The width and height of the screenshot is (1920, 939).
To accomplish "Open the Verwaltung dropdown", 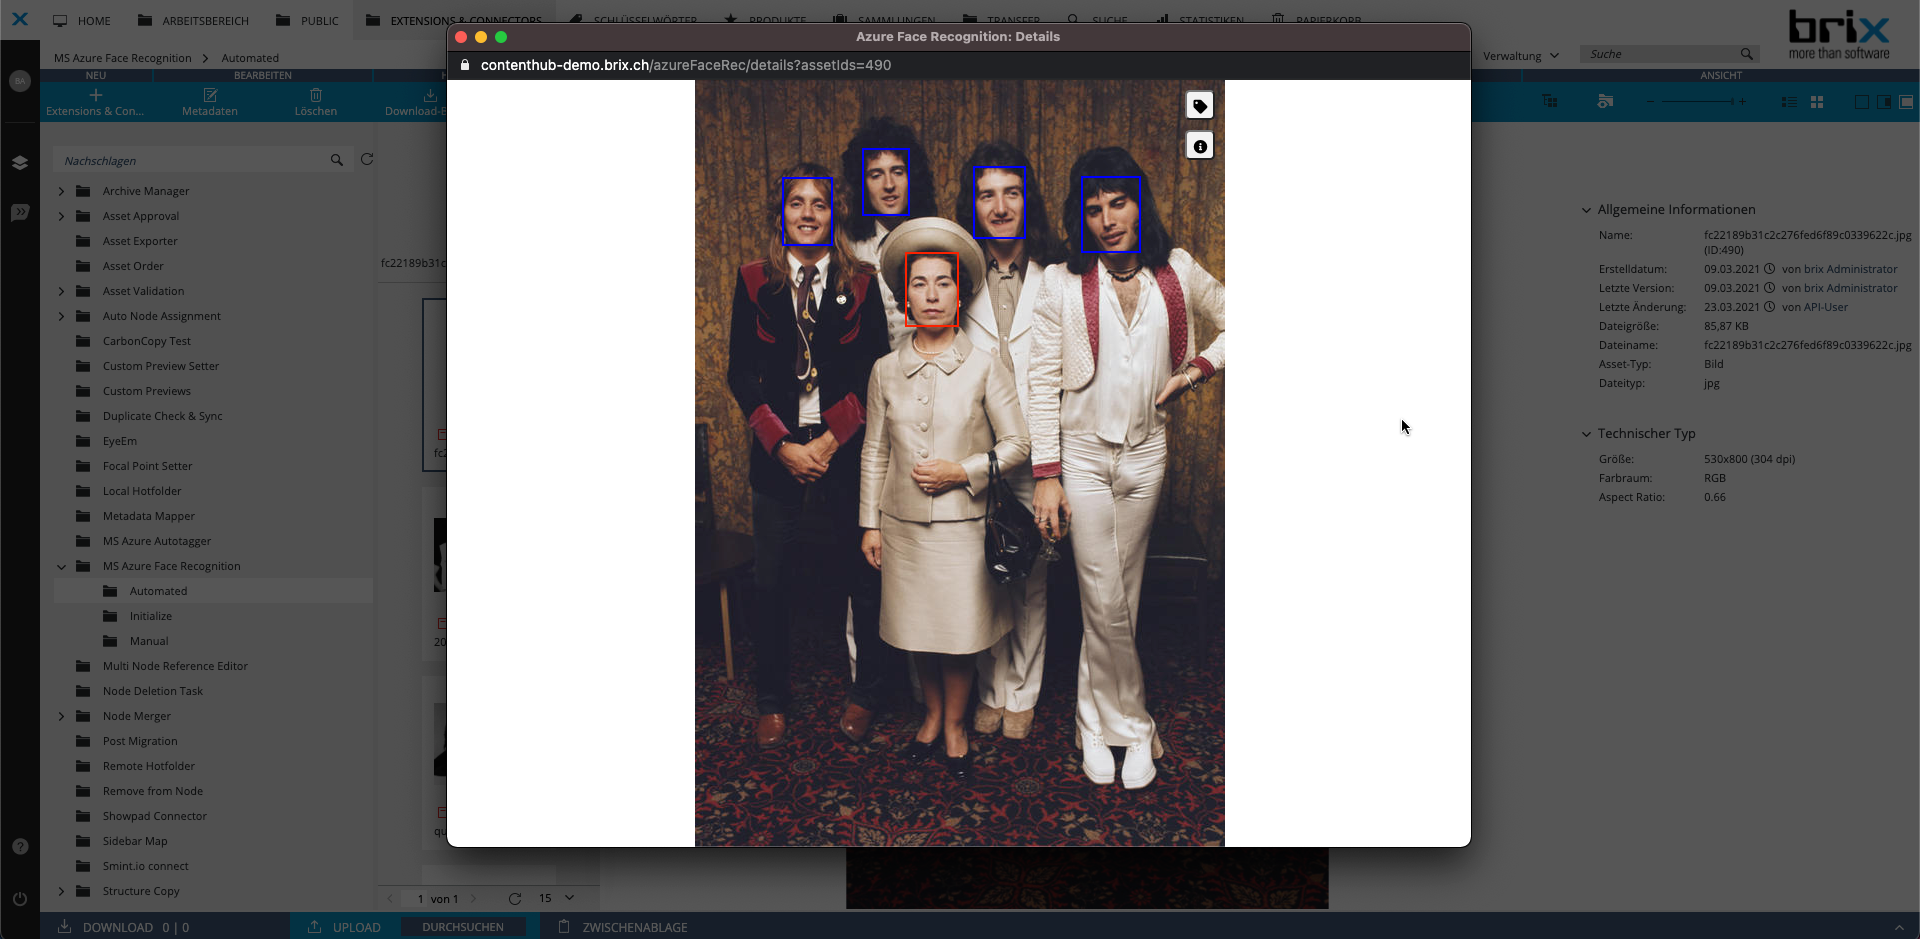I will coord(1520,56).
